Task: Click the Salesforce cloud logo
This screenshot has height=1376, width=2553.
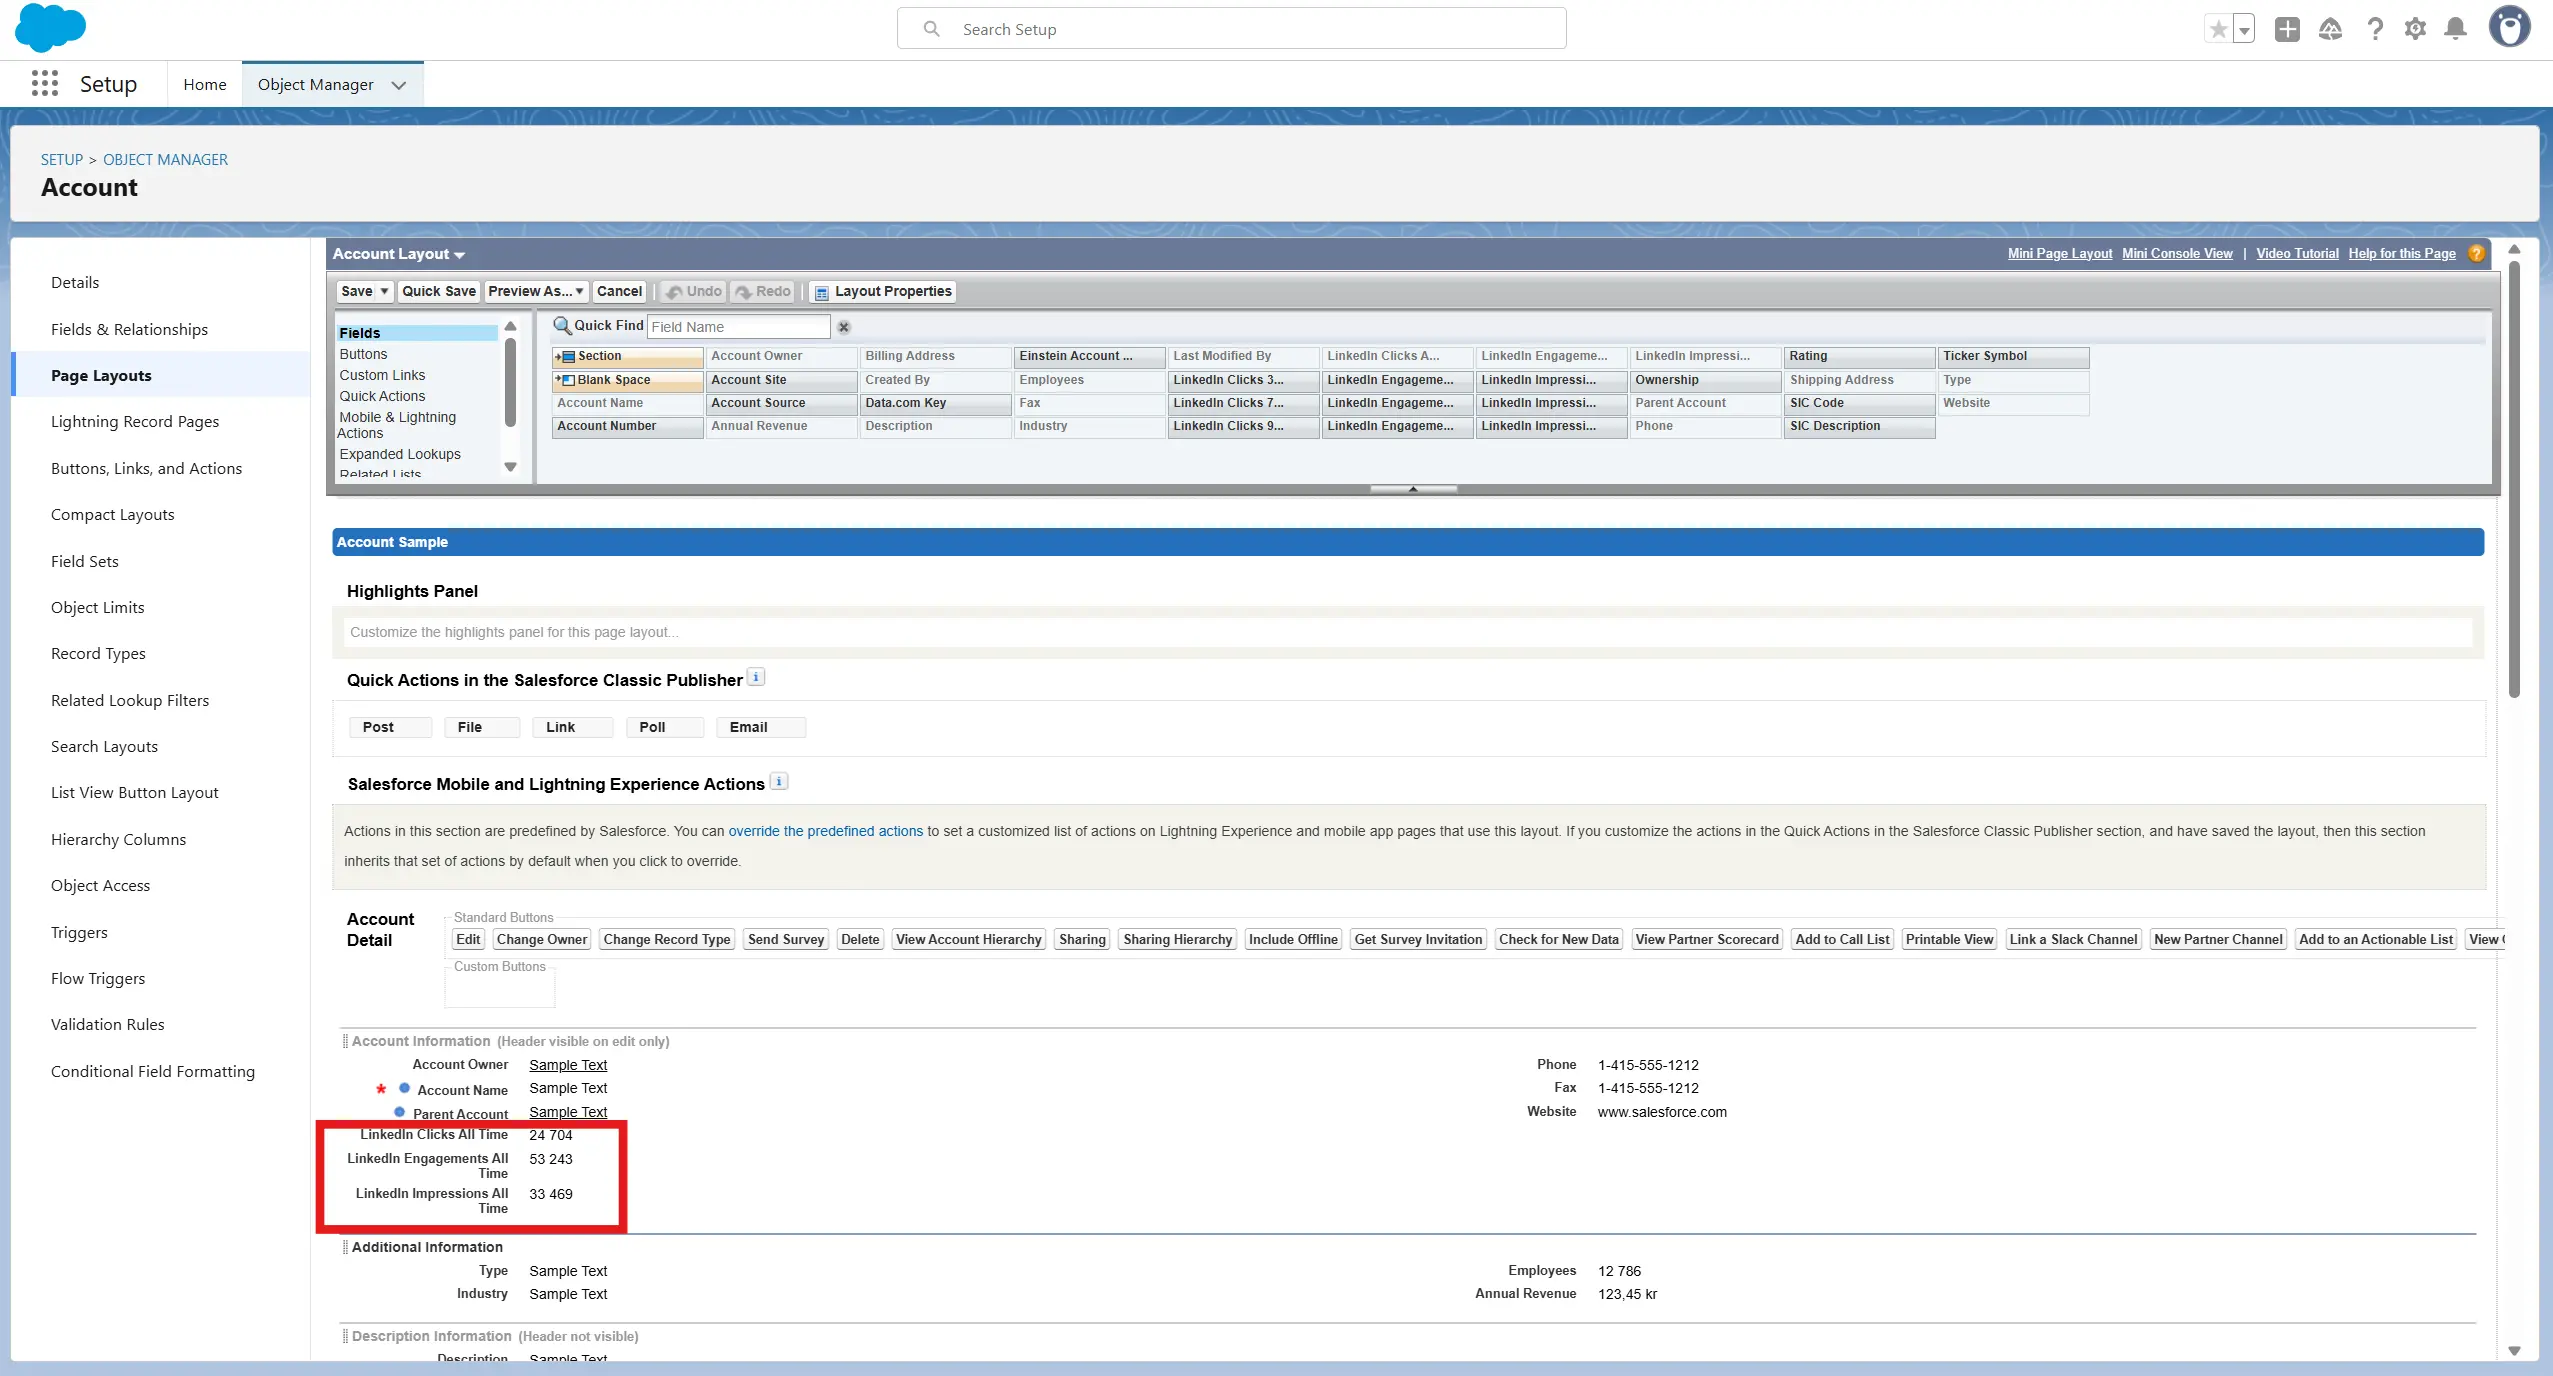Action: click(50, 28)
